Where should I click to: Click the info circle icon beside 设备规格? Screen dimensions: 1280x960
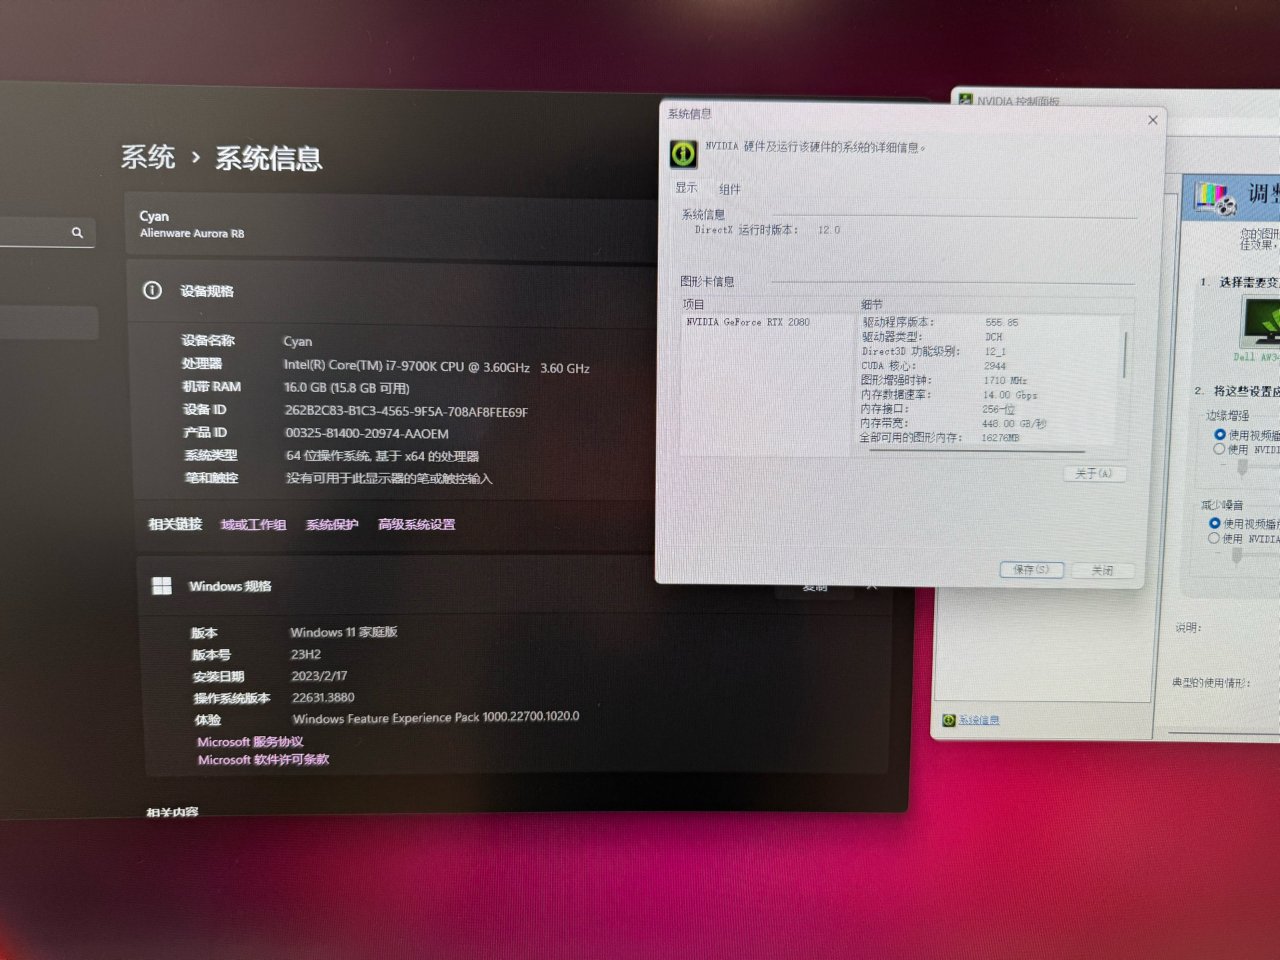[152, 290]
